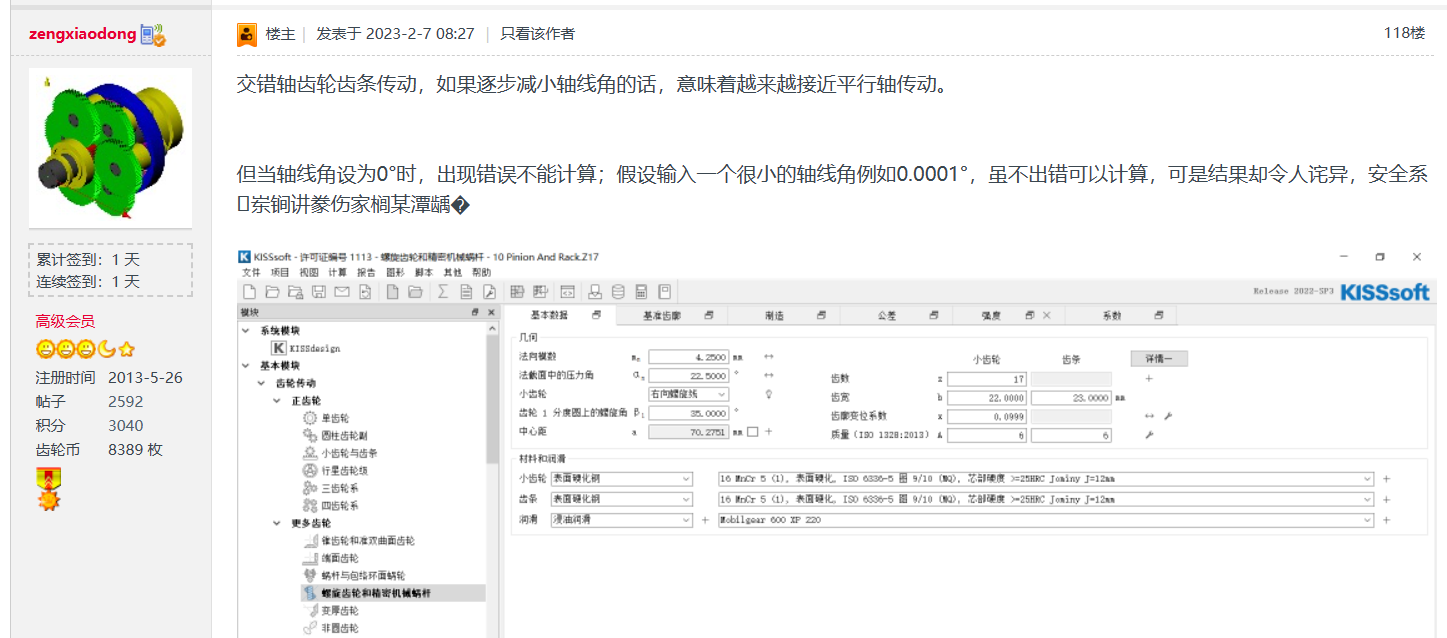
Task: Open rack material type dropdown 表面硬化钢
Action: tap(621, 499)
